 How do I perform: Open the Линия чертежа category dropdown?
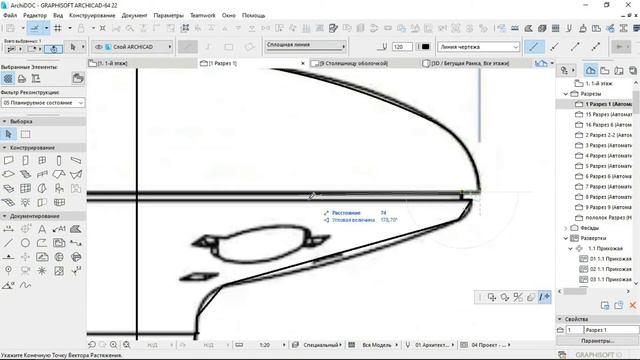point(478,47)
